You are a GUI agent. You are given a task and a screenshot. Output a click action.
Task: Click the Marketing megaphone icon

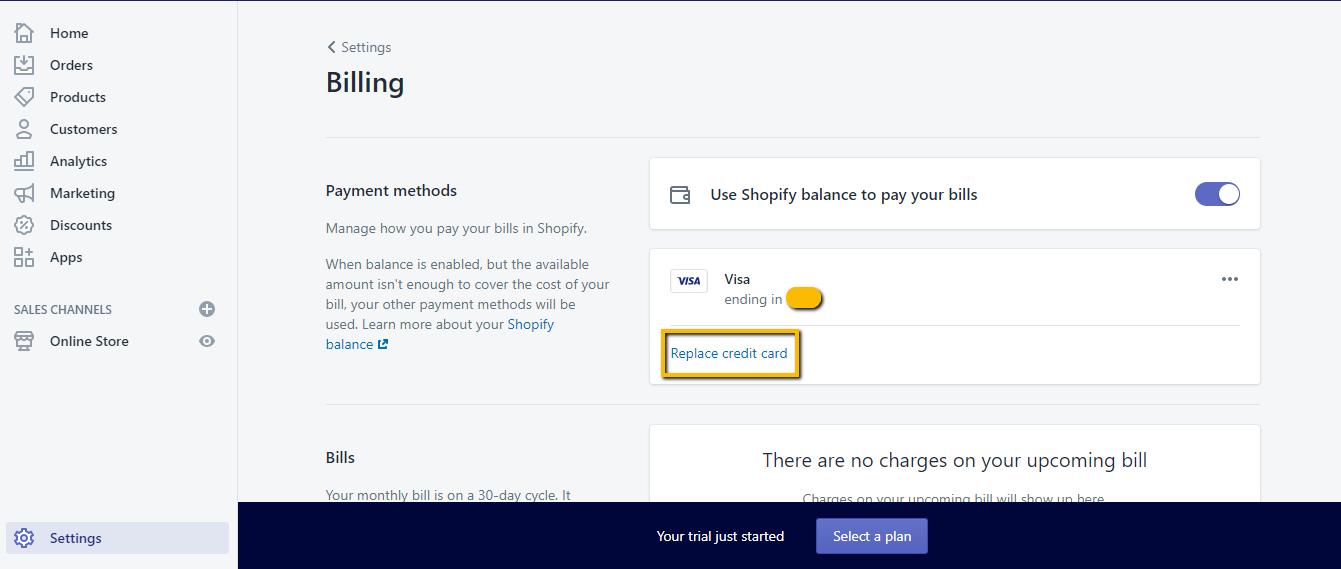24,193
